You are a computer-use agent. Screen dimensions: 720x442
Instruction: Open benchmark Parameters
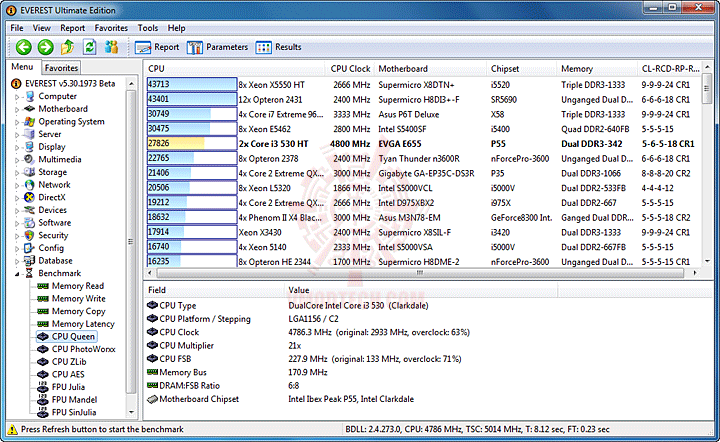(217, 47)
